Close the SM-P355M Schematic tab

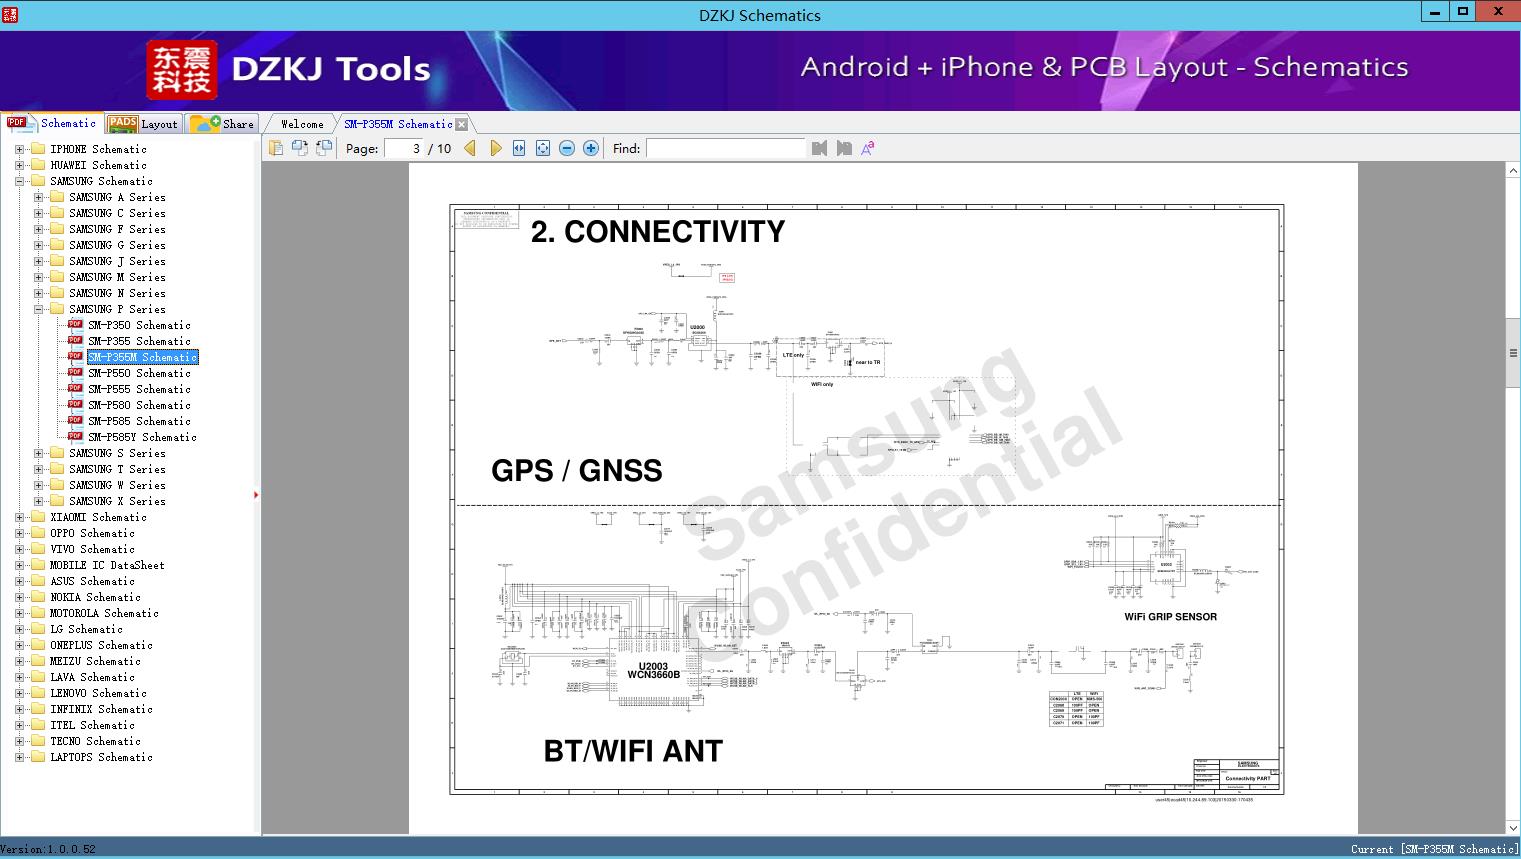(461, 124)
